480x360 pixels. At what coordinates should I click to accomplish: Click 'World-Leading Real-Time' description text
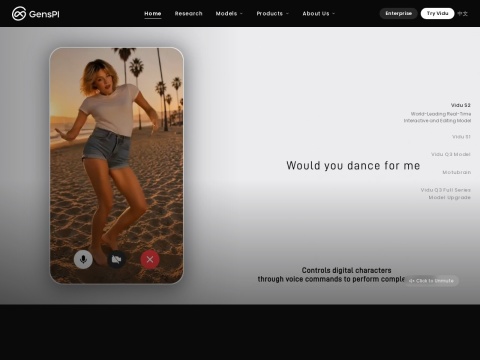(437, 117)
